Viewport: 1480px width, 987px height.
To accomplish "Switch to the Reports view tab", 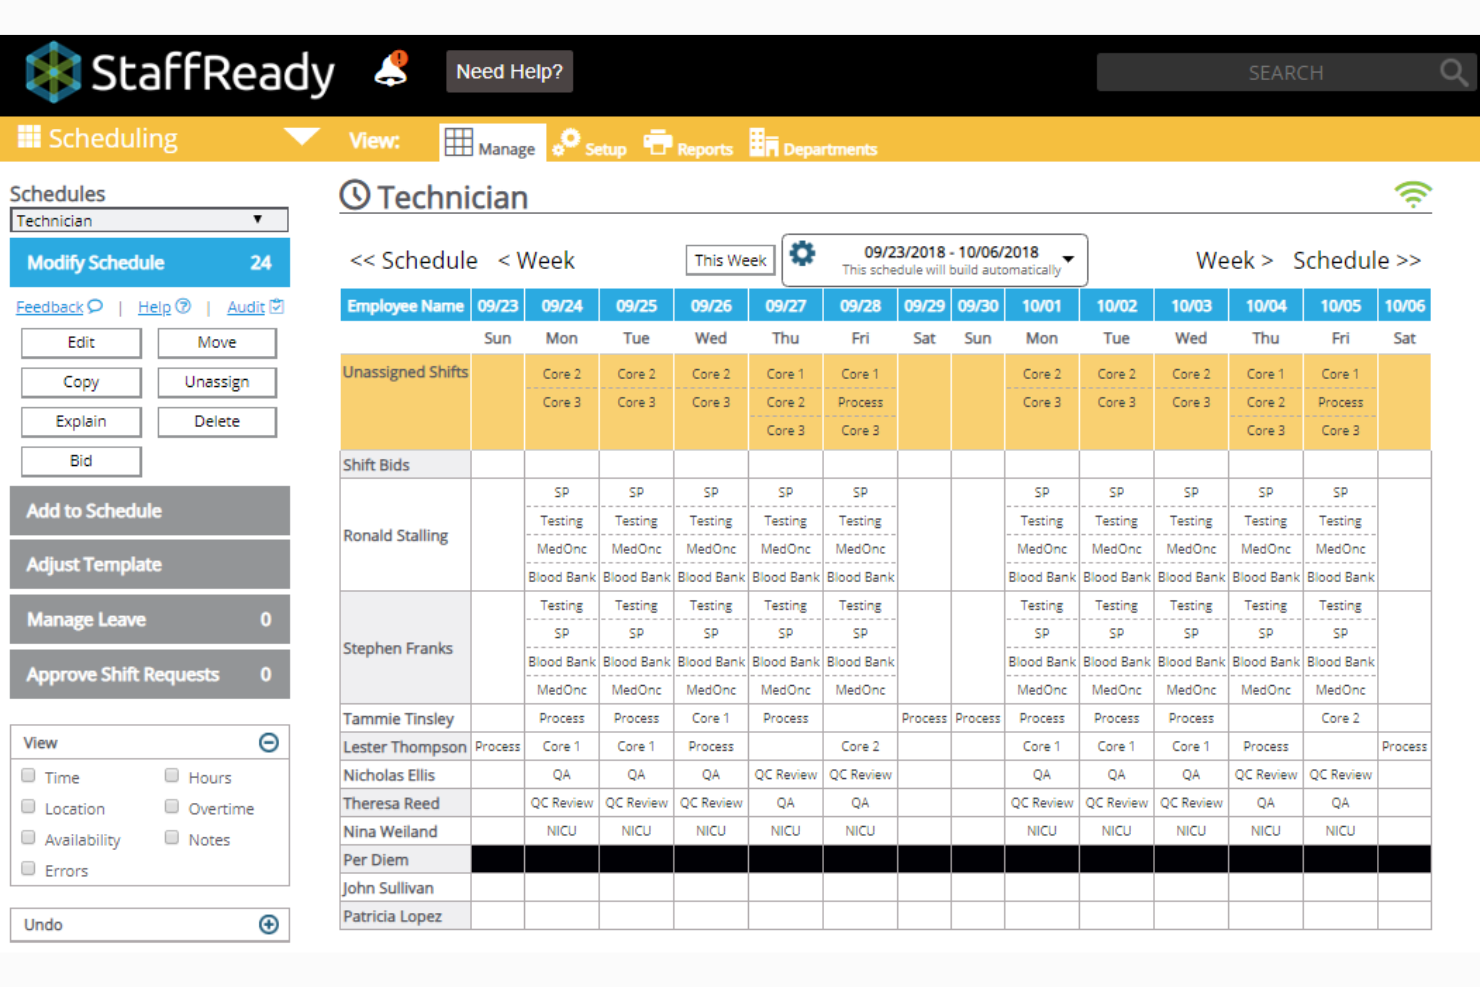I will click(x=688, y=144).
